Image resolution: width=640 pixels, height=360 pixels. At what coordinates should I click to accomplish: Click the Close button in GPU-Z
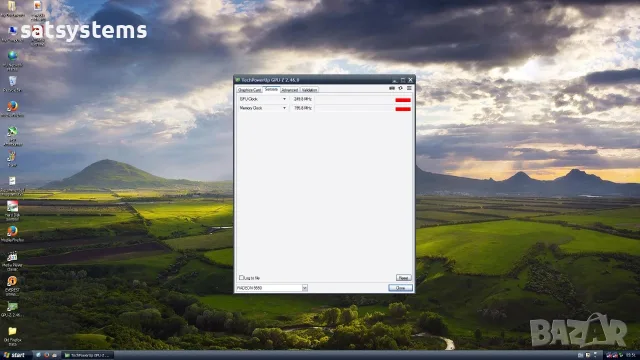(400, 288)
